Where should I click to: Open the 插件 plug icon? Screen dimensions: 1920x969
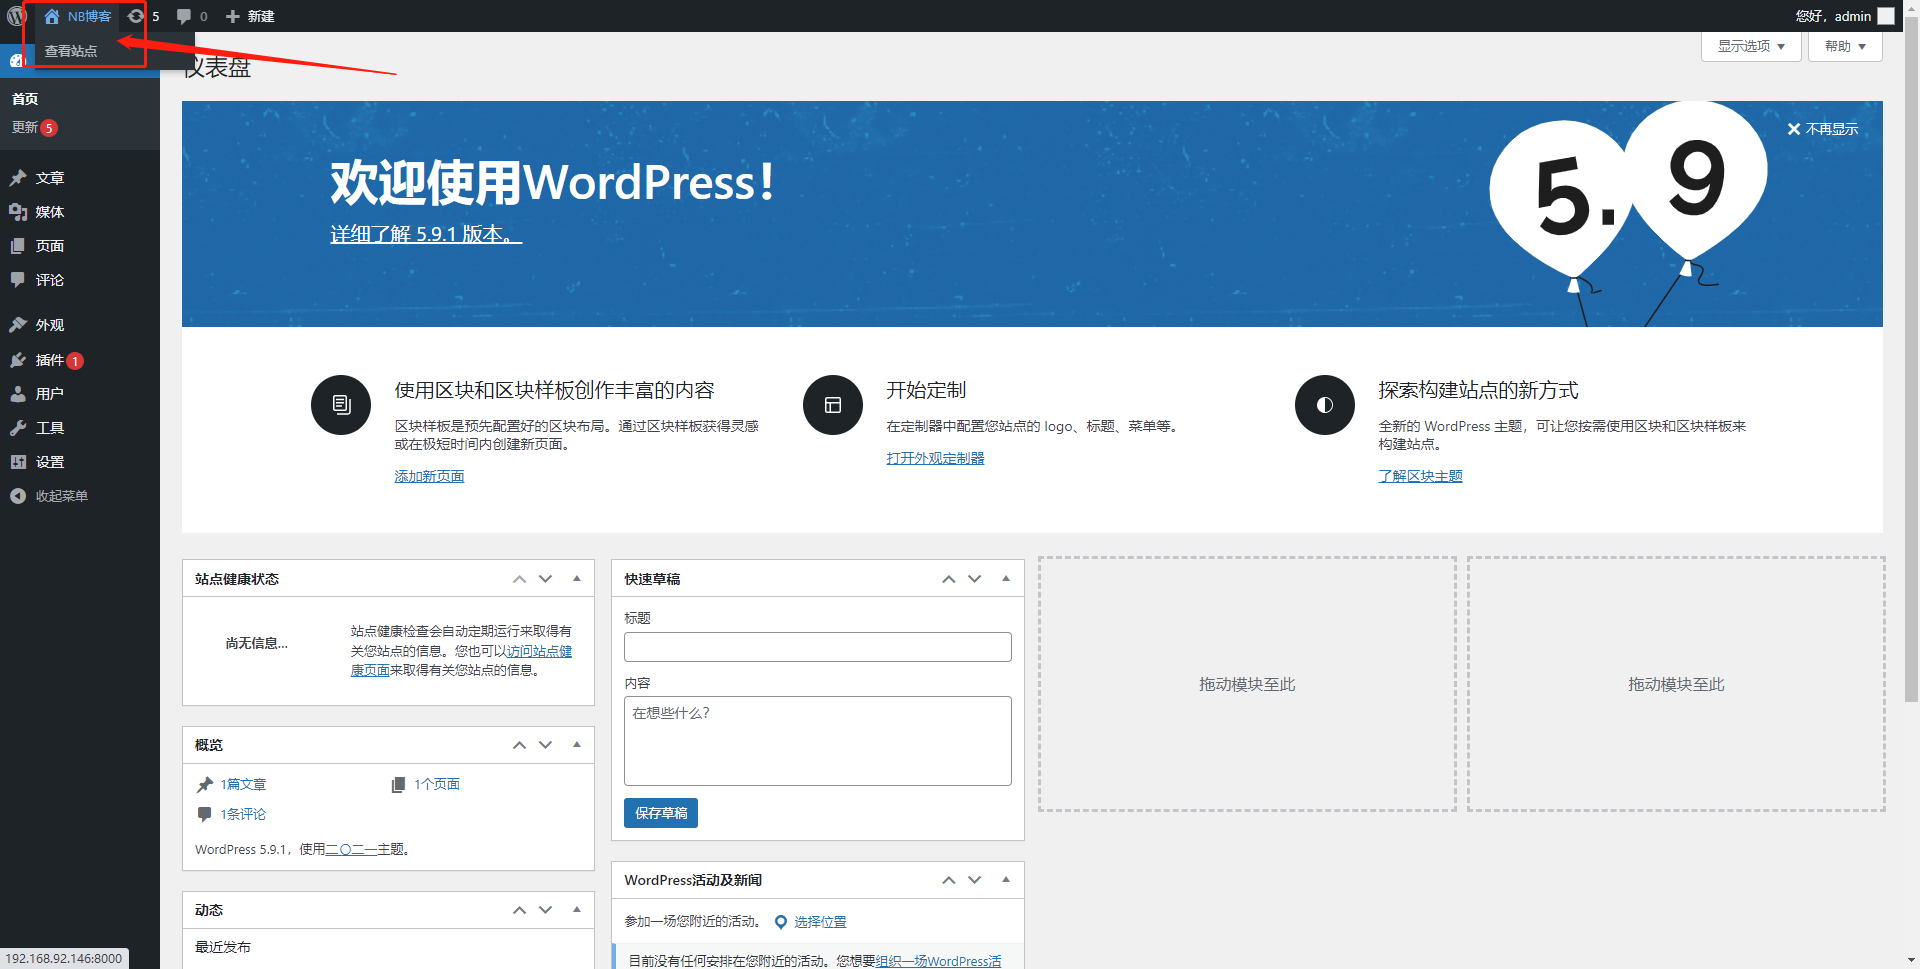click(18, 360)
